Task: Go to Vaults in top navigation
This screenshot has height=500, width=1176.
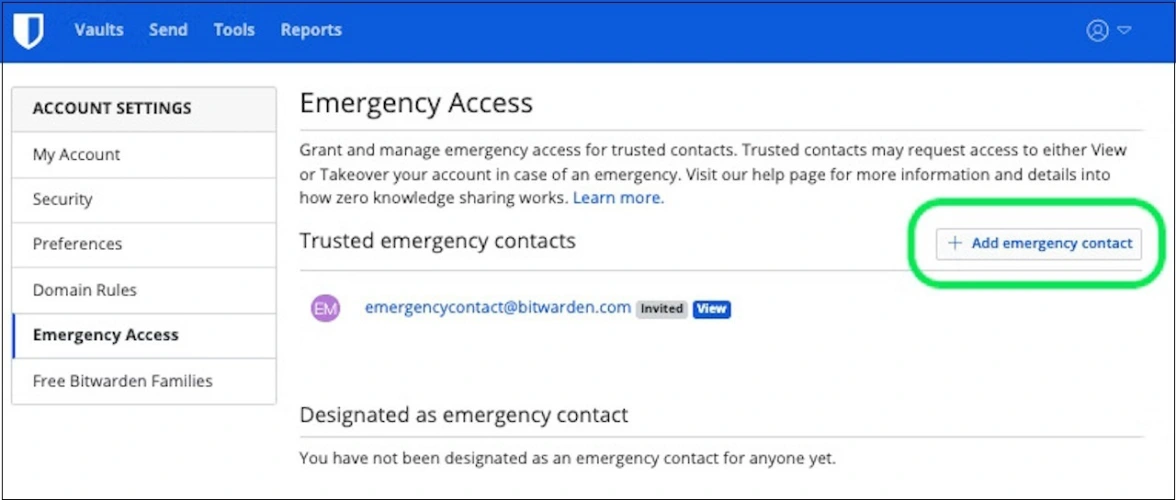Action: (x=99, y=30)
